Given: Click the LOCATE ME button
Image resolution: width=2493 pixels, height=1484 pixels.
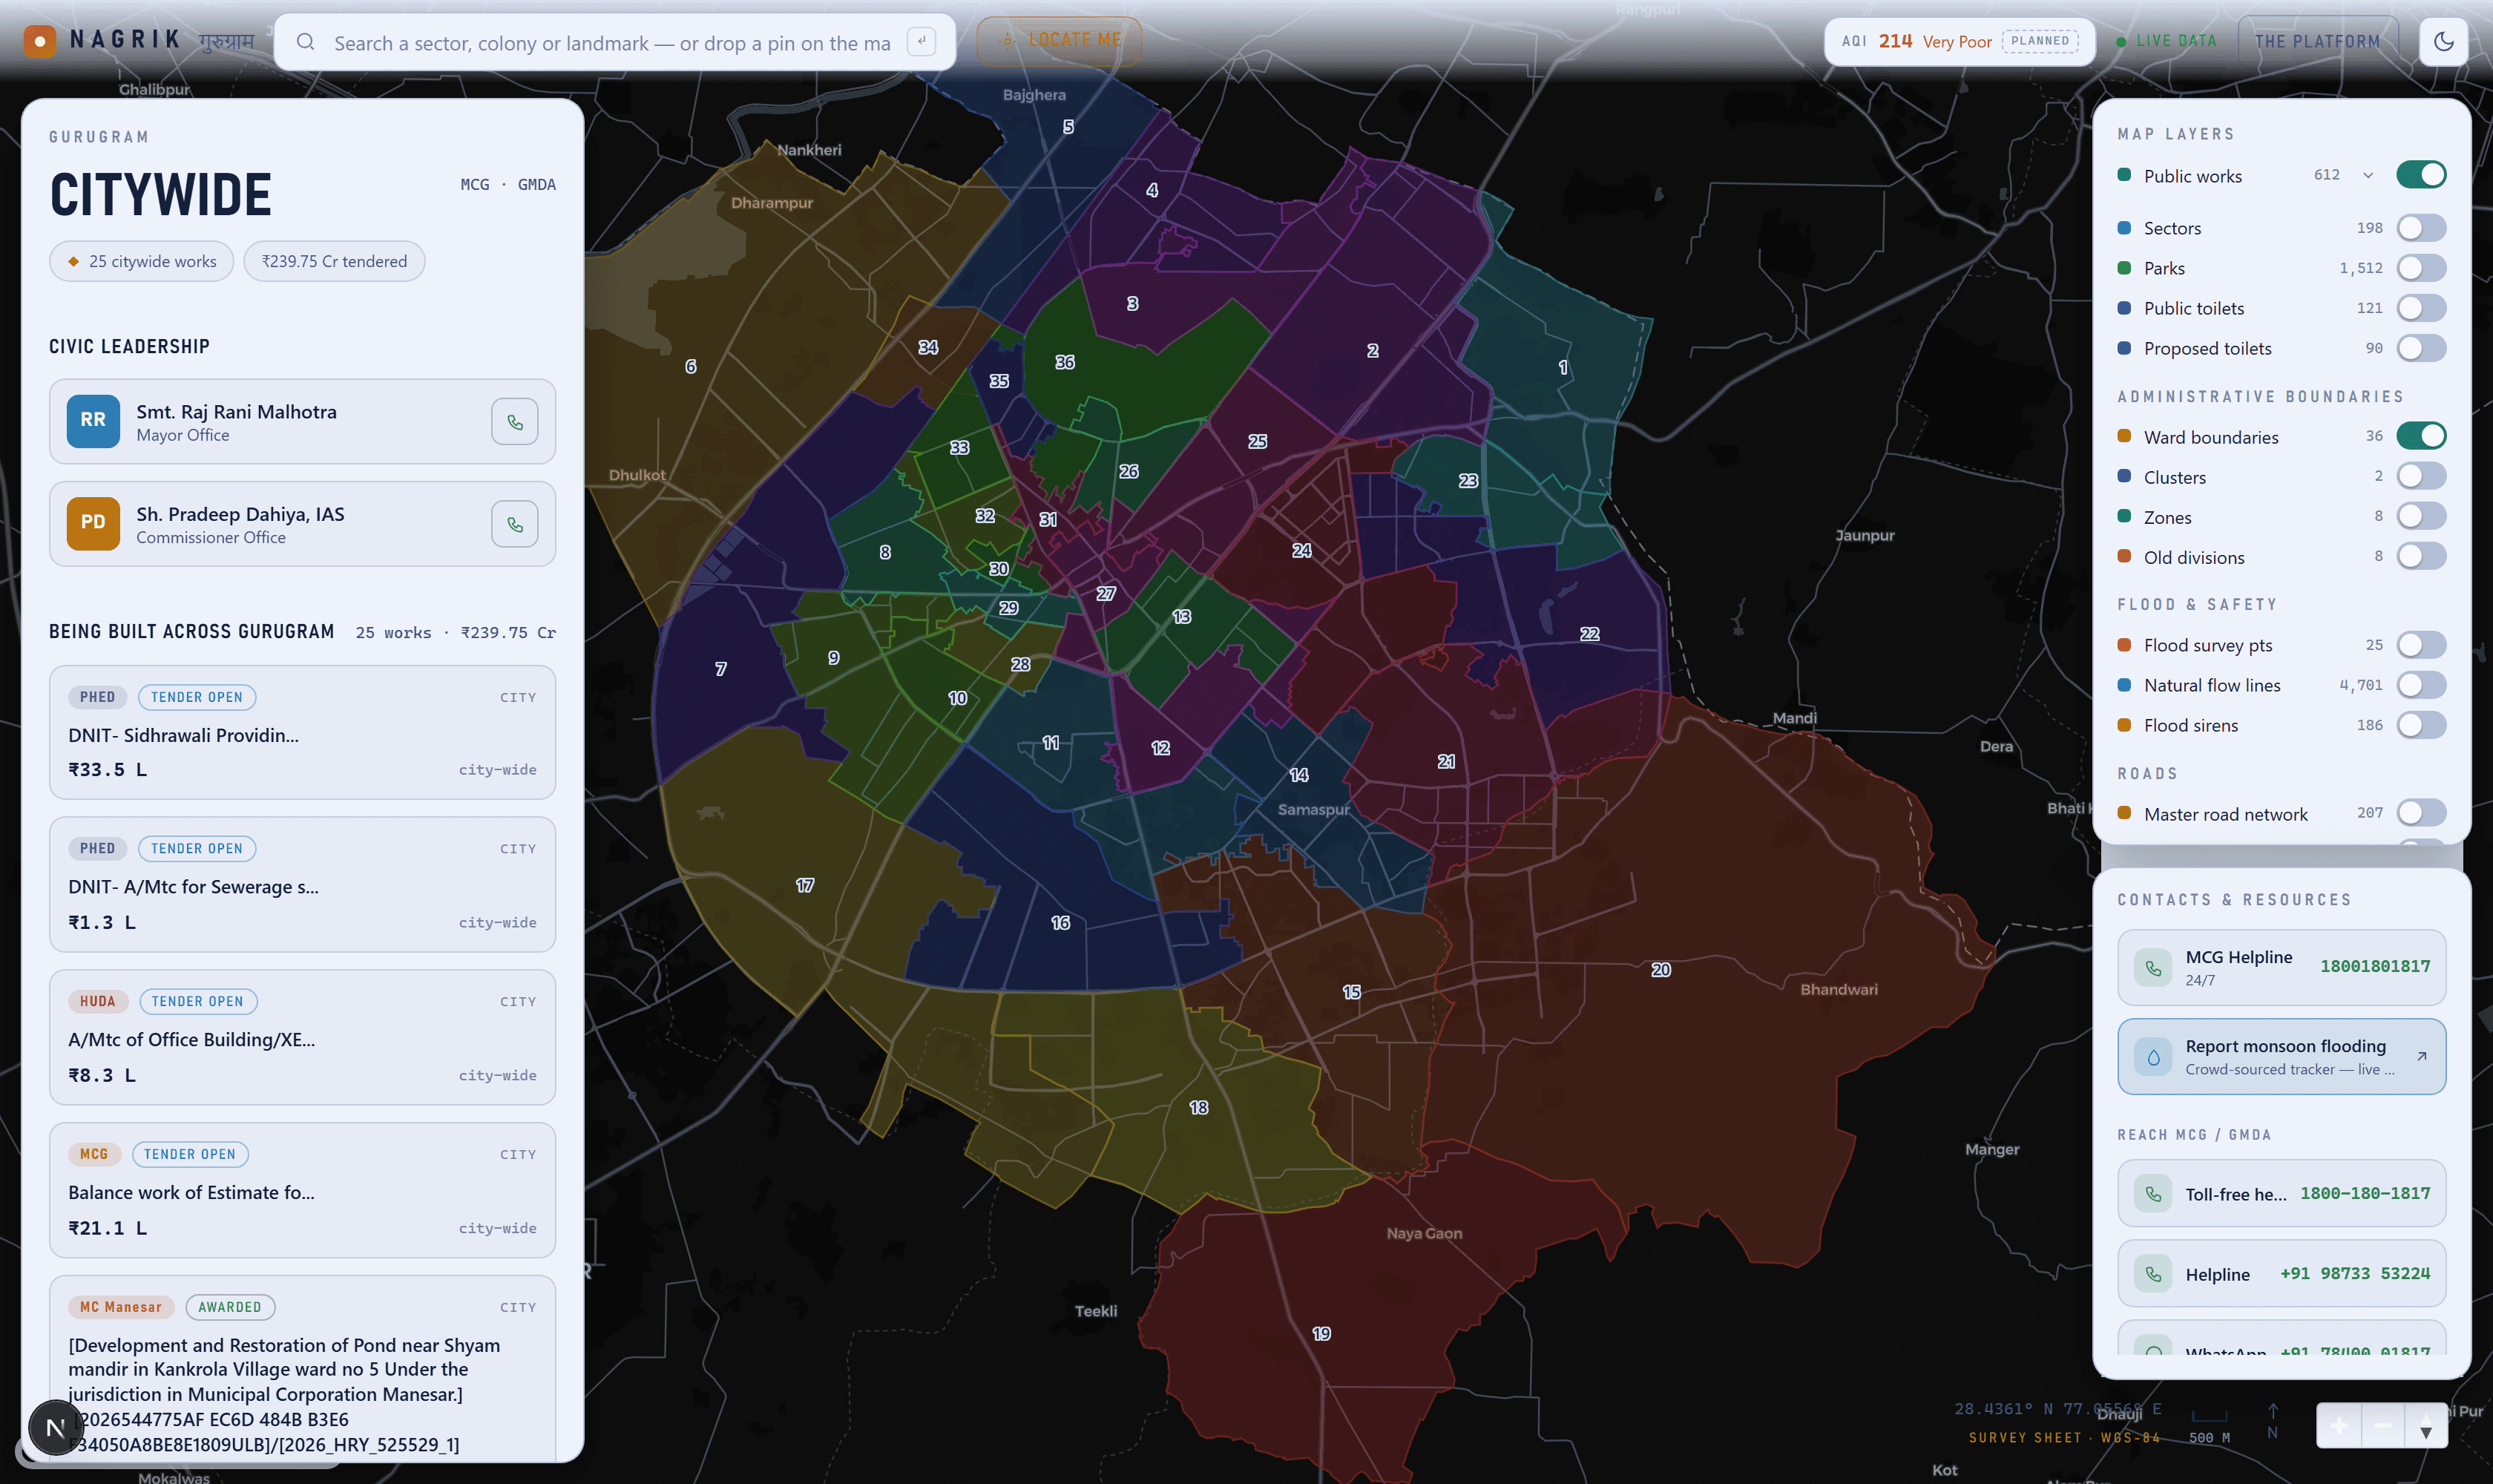Looking at the screenshot, I should tap(1059, 41).
